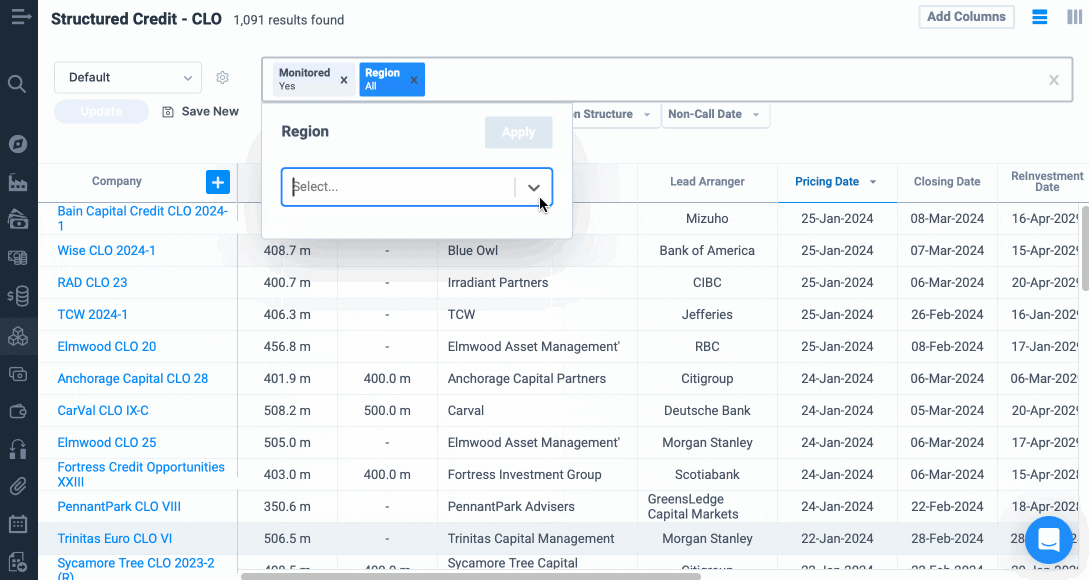Open settings gear beside the Default view
The width and height of the screenshot is (1089, 580).
point(222,77)
